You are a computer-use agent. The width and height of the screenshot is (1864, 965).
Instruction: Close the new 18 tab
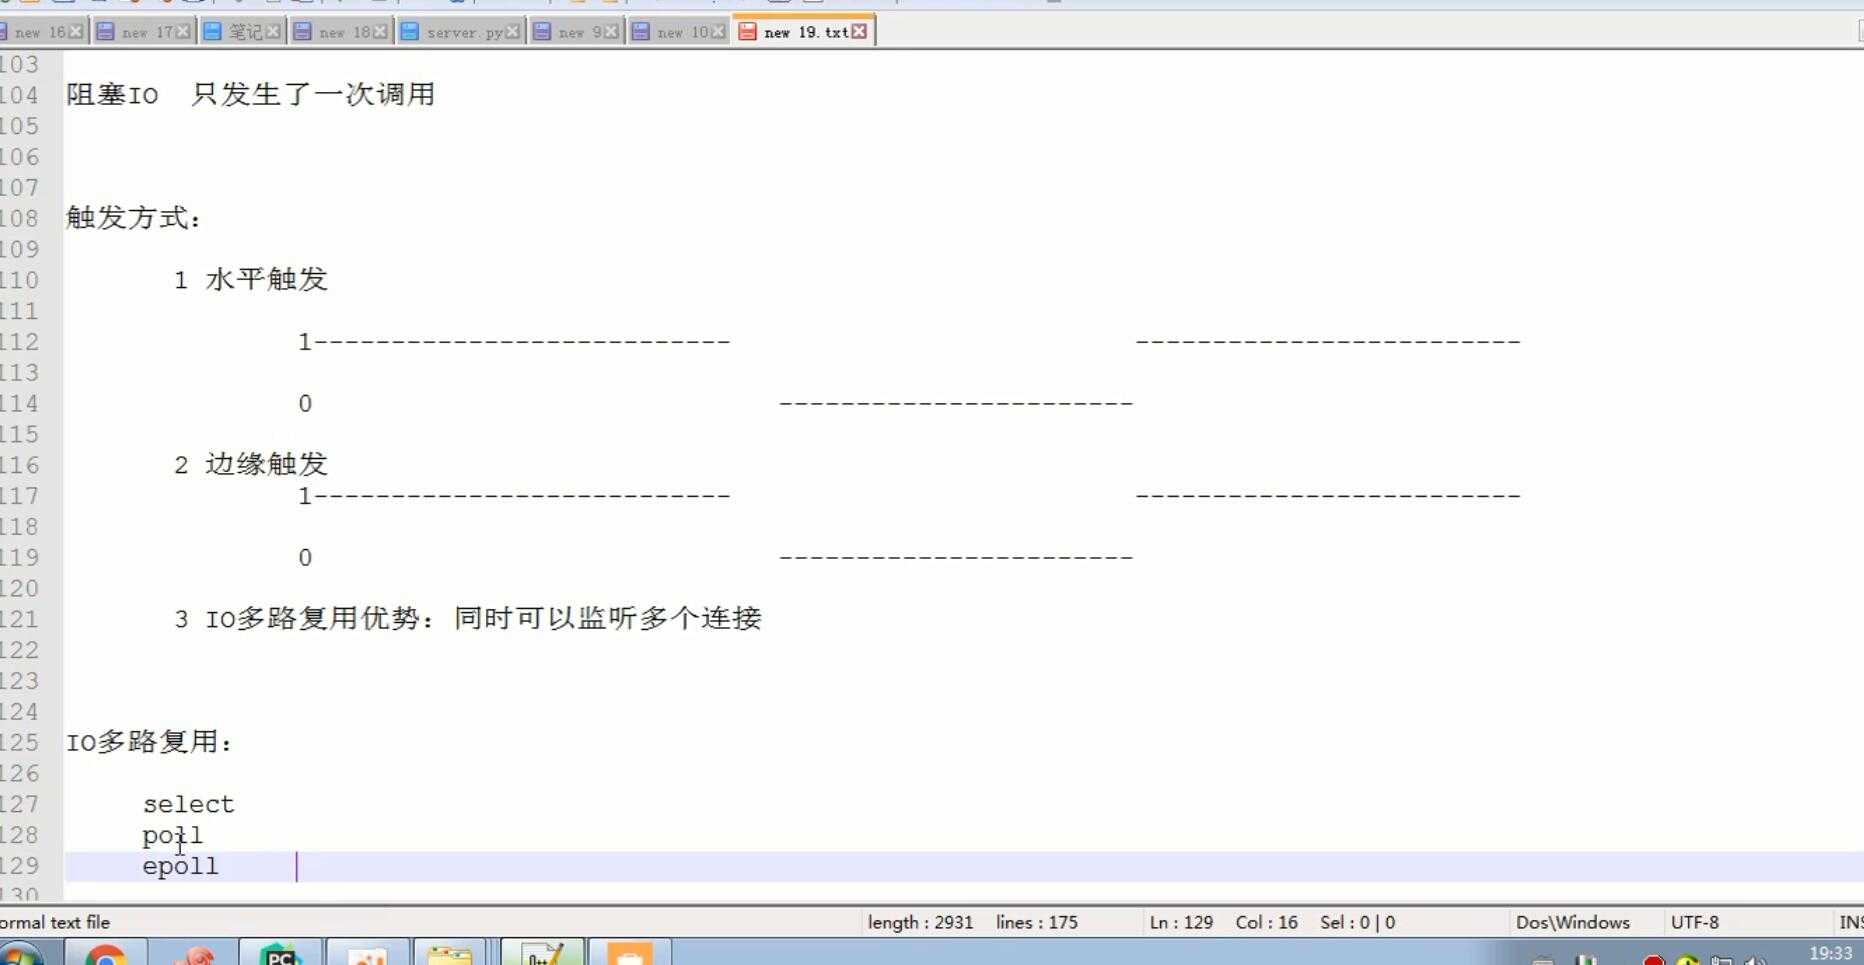379,32
